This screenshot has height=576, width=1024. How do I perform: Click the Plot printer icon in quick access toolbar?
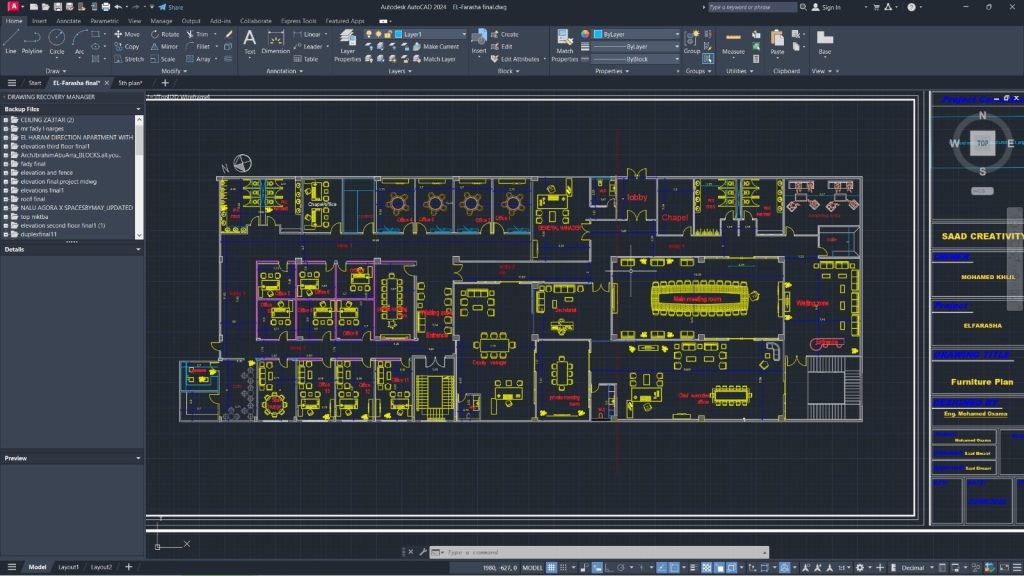(106, 7)
